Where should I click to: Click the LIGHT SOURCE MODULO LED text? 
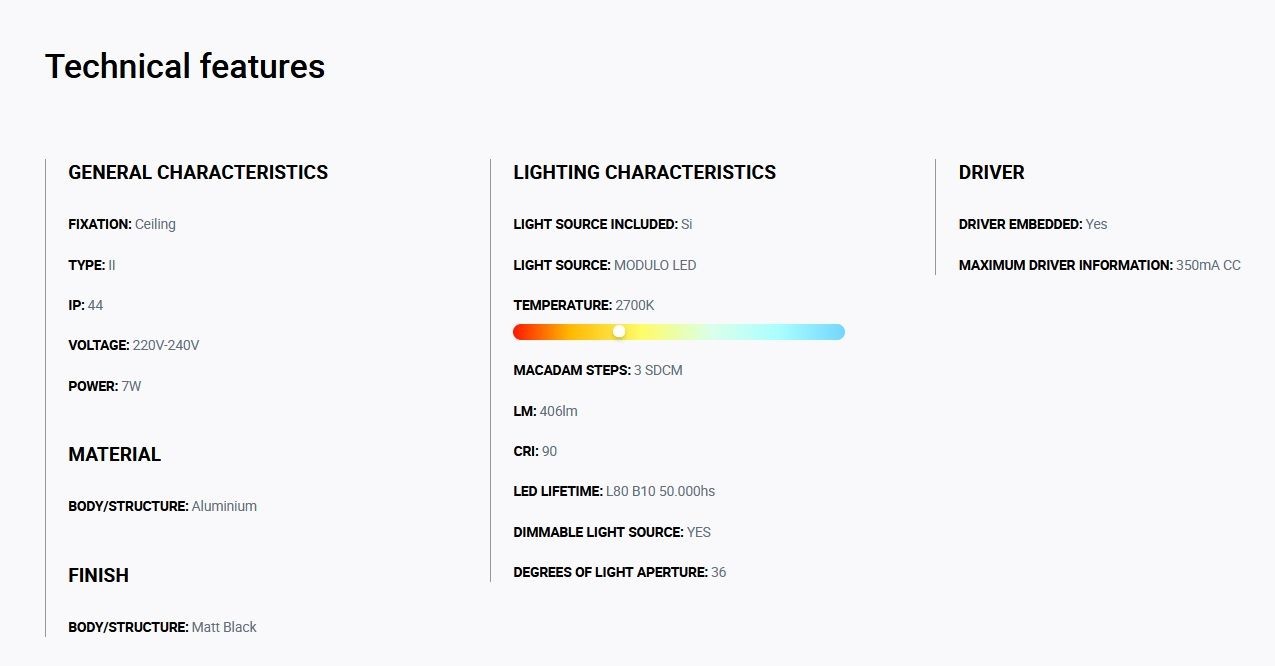(605, 265)
